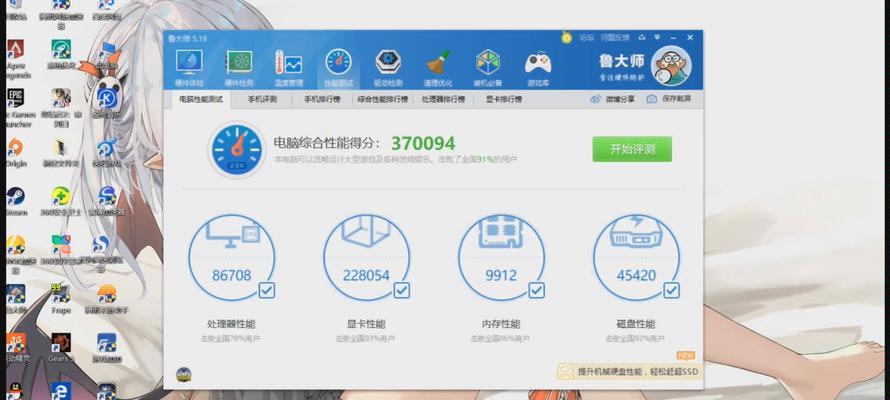
Task: Minimize the 鲁大师 window
Action: point(673,37)
